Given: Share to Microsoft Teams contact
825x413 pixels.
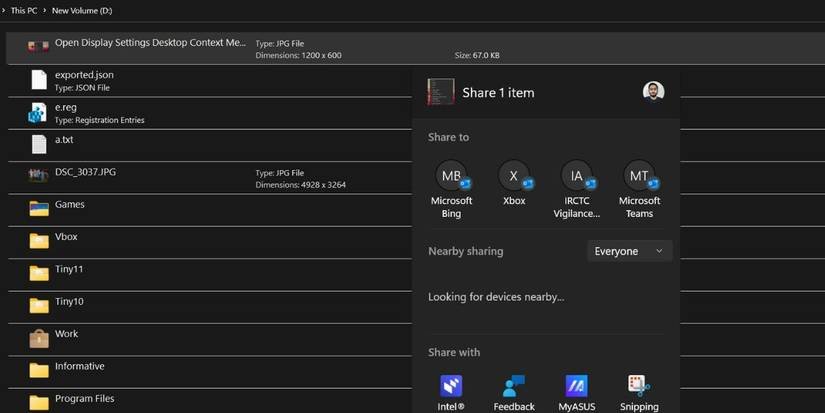Looking at the screenshot, I should (639, 177).
